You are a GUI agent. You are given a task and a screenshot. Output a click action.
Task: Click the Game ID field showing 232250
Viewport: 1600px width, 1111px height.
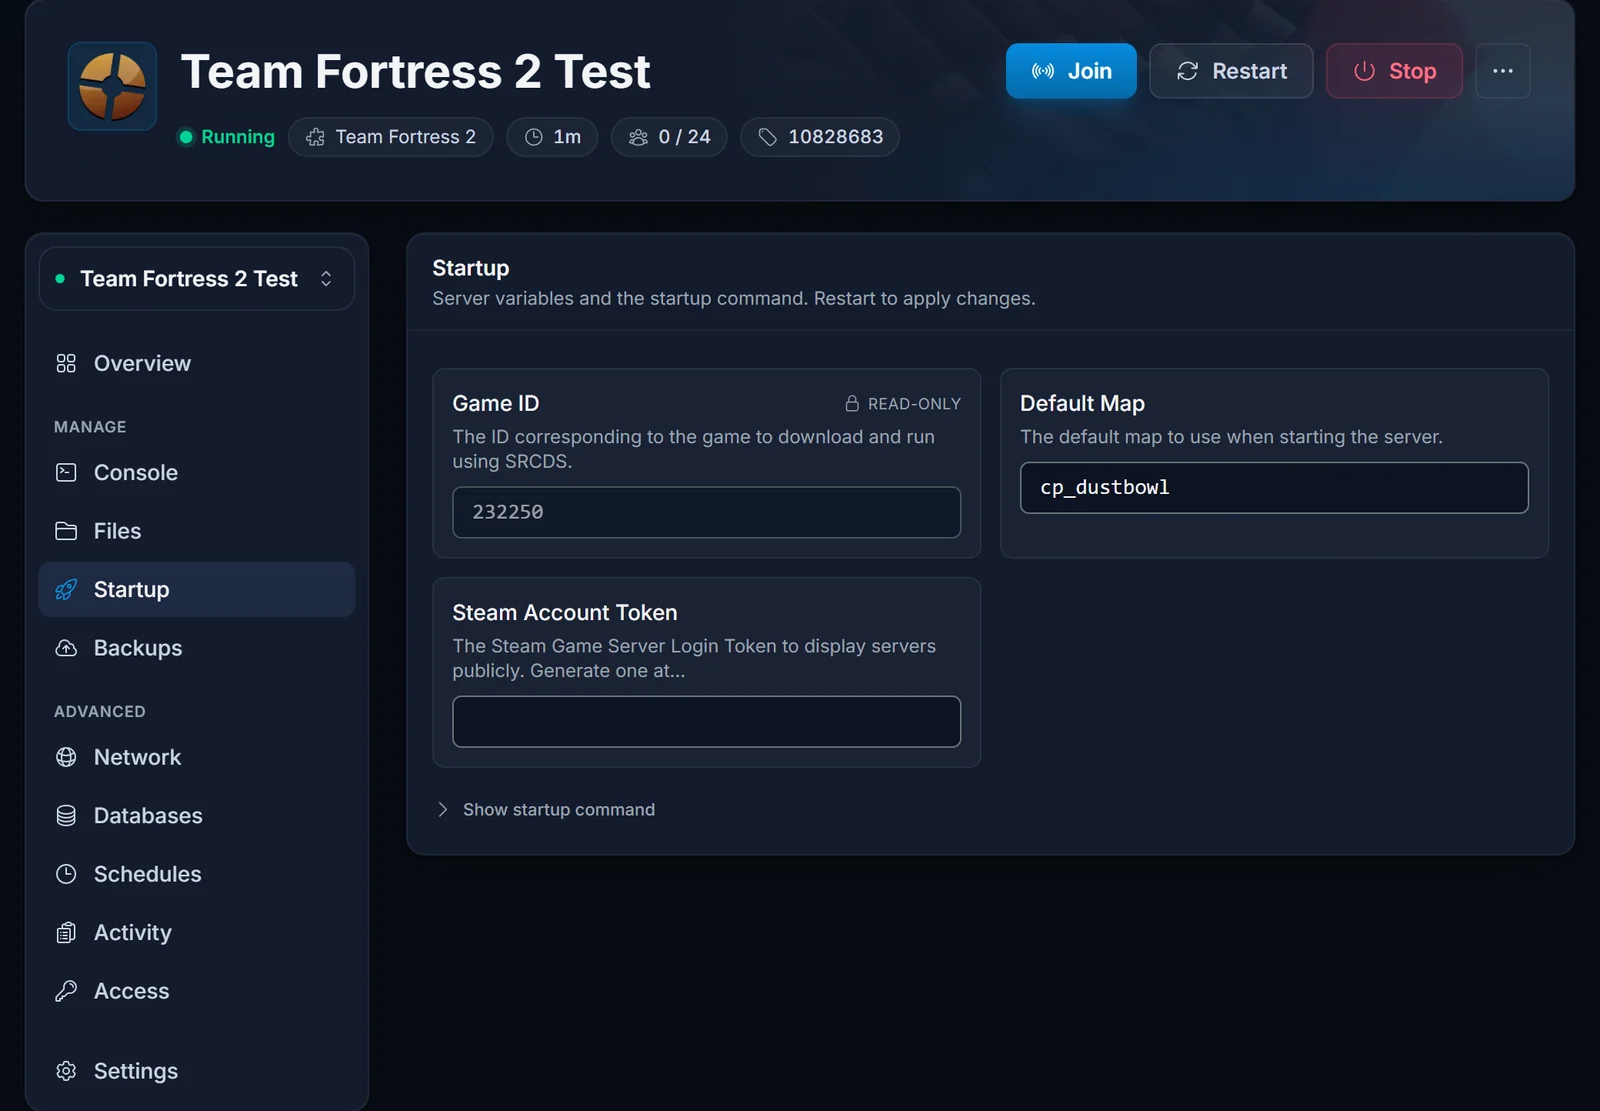[x=706, y=512]
